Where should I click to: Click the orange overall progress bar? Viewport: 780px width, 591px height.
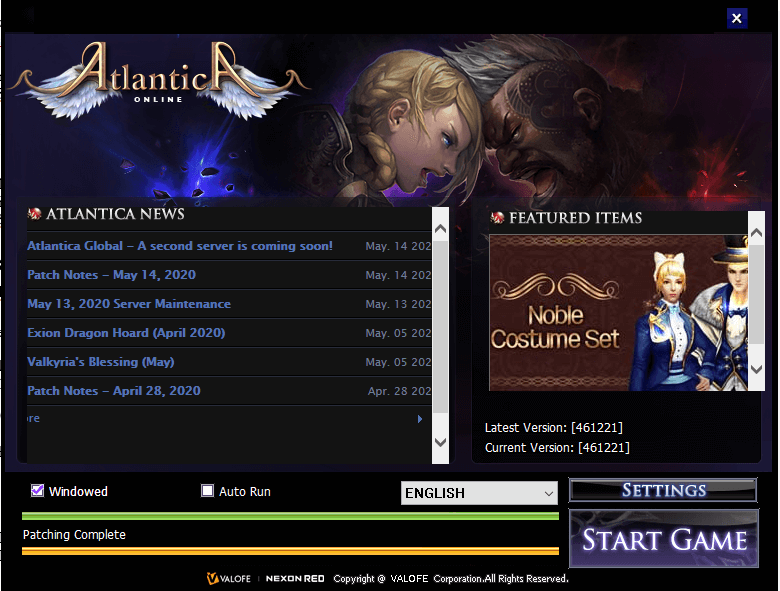290,551
